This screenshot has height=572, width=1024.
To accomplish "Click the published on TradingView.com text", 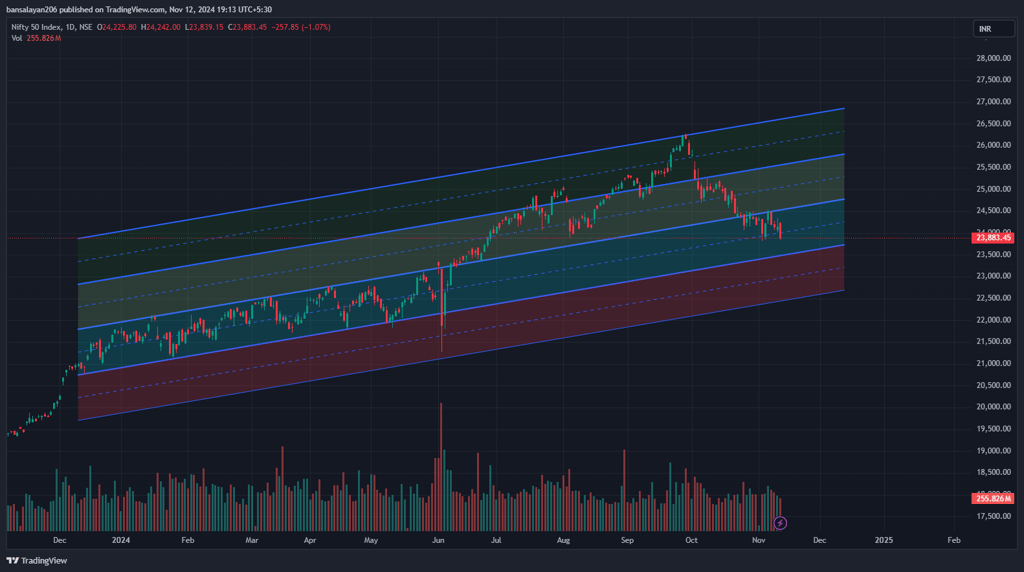I will pyautogui.click(x=112, y=10).
